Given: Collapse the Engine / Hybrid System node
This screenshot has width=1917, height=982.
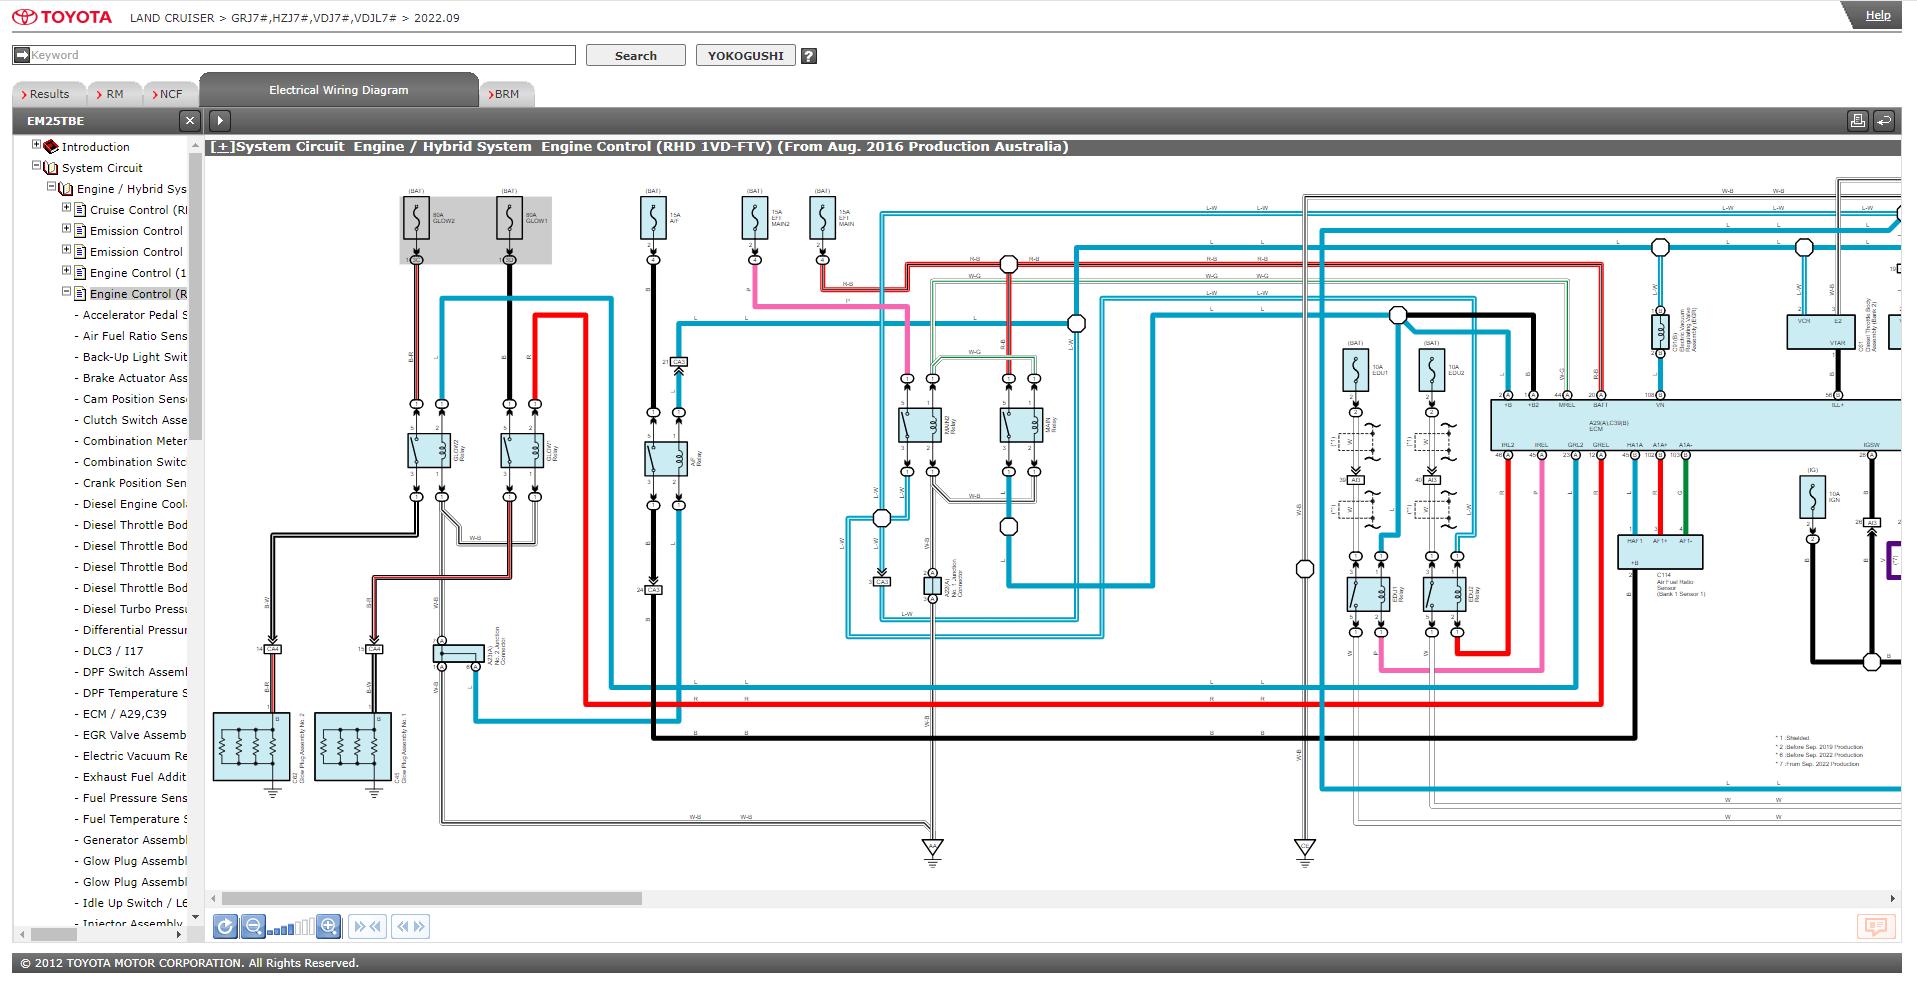Looking at the screenshot, I should 52,188.
